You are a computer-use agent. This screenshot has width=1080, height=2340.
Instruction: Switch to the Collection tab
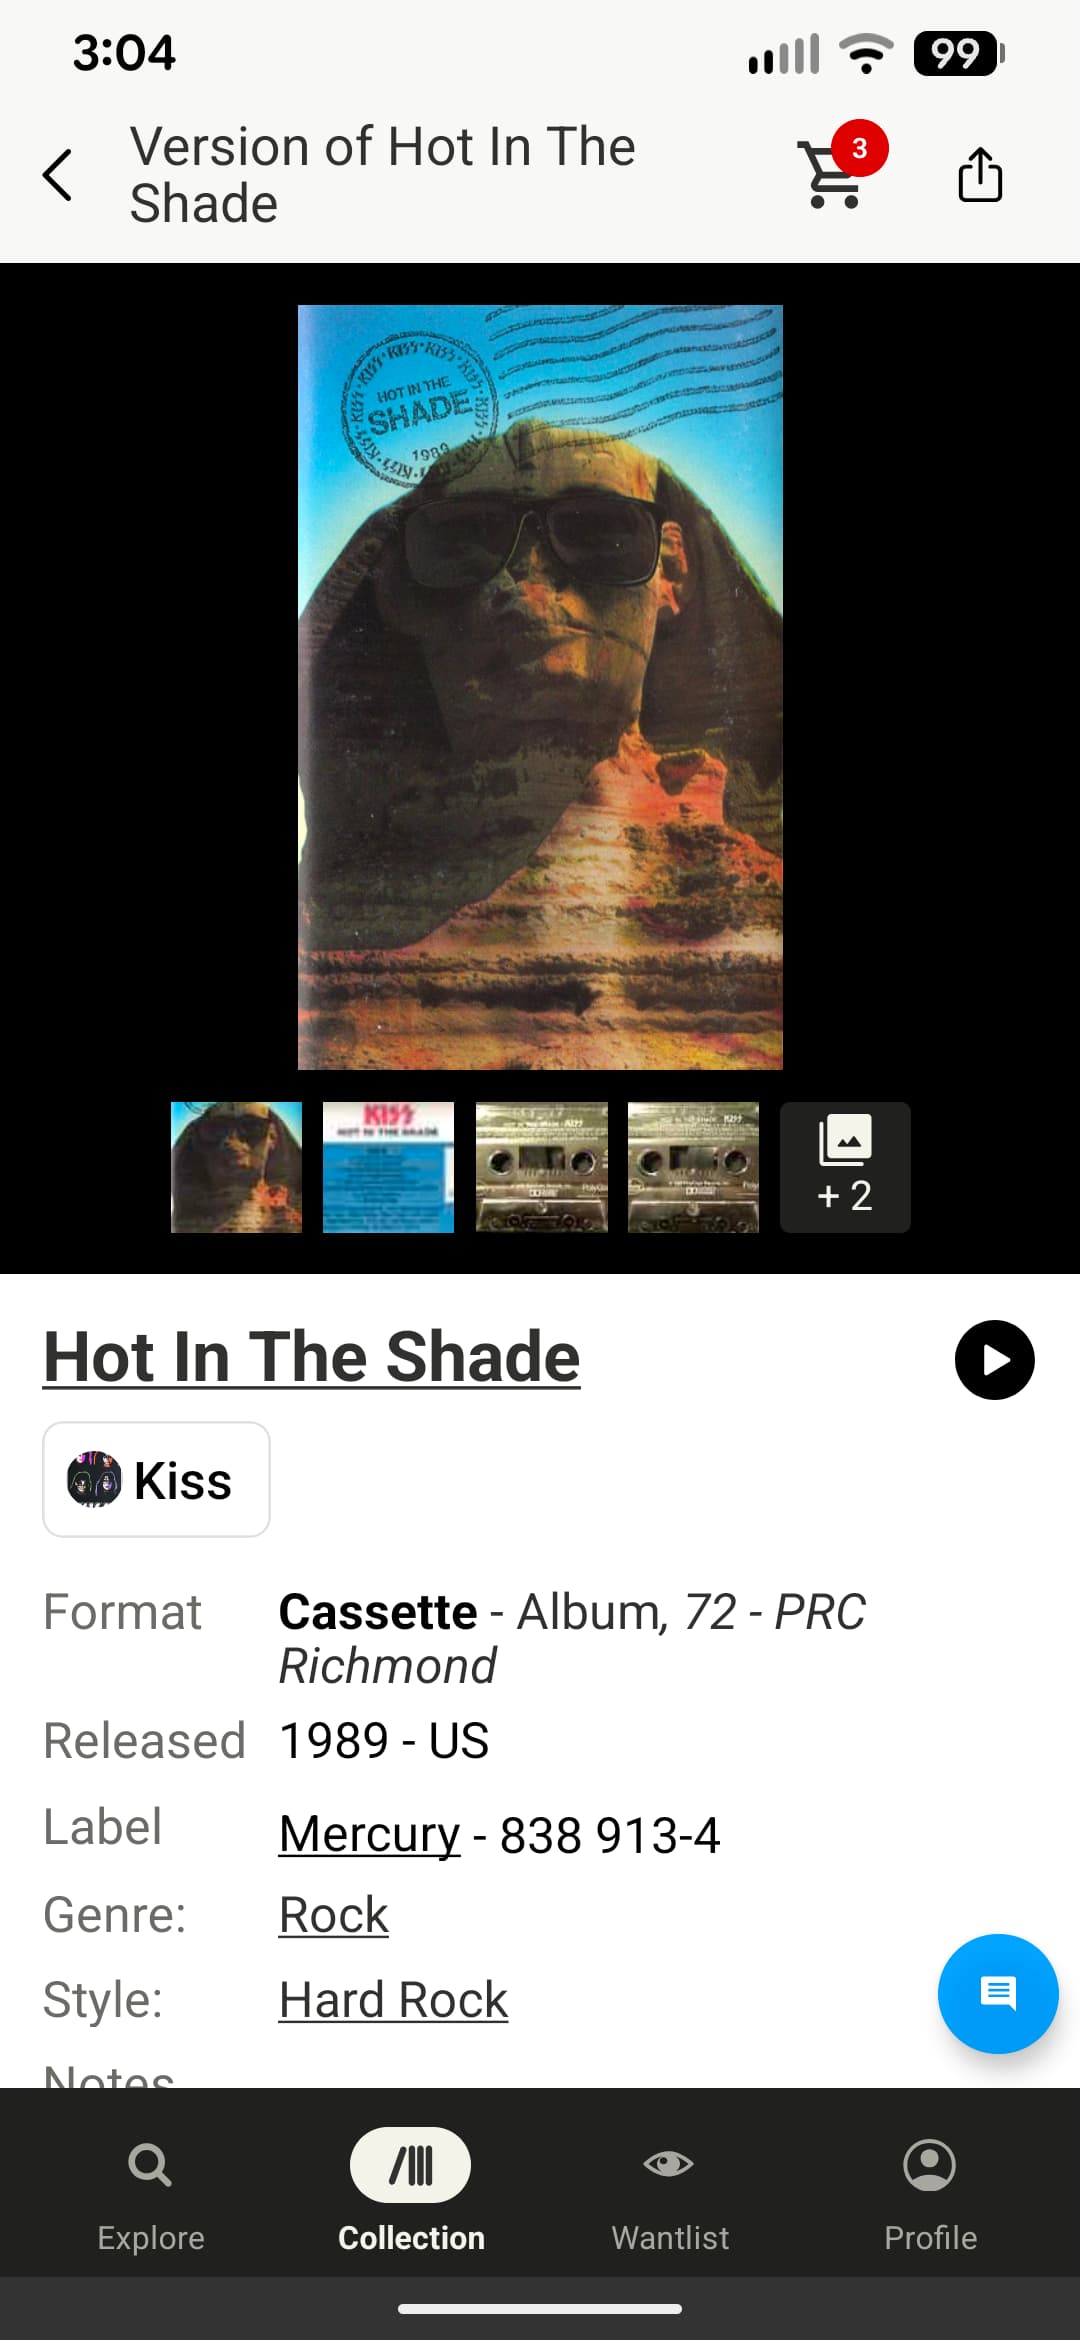411,2191
